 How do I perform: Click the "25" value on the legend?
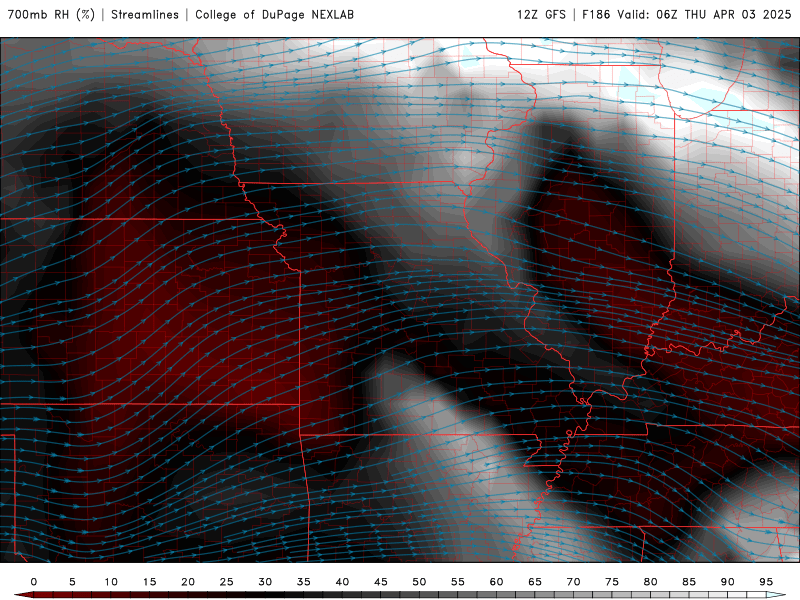[227, 582]
